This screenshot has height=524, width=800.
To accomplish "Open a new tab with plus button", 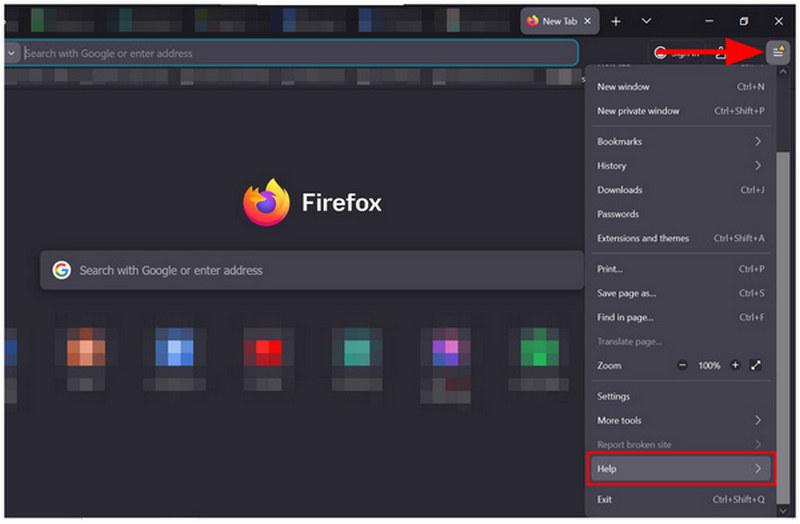I will 616,21.
